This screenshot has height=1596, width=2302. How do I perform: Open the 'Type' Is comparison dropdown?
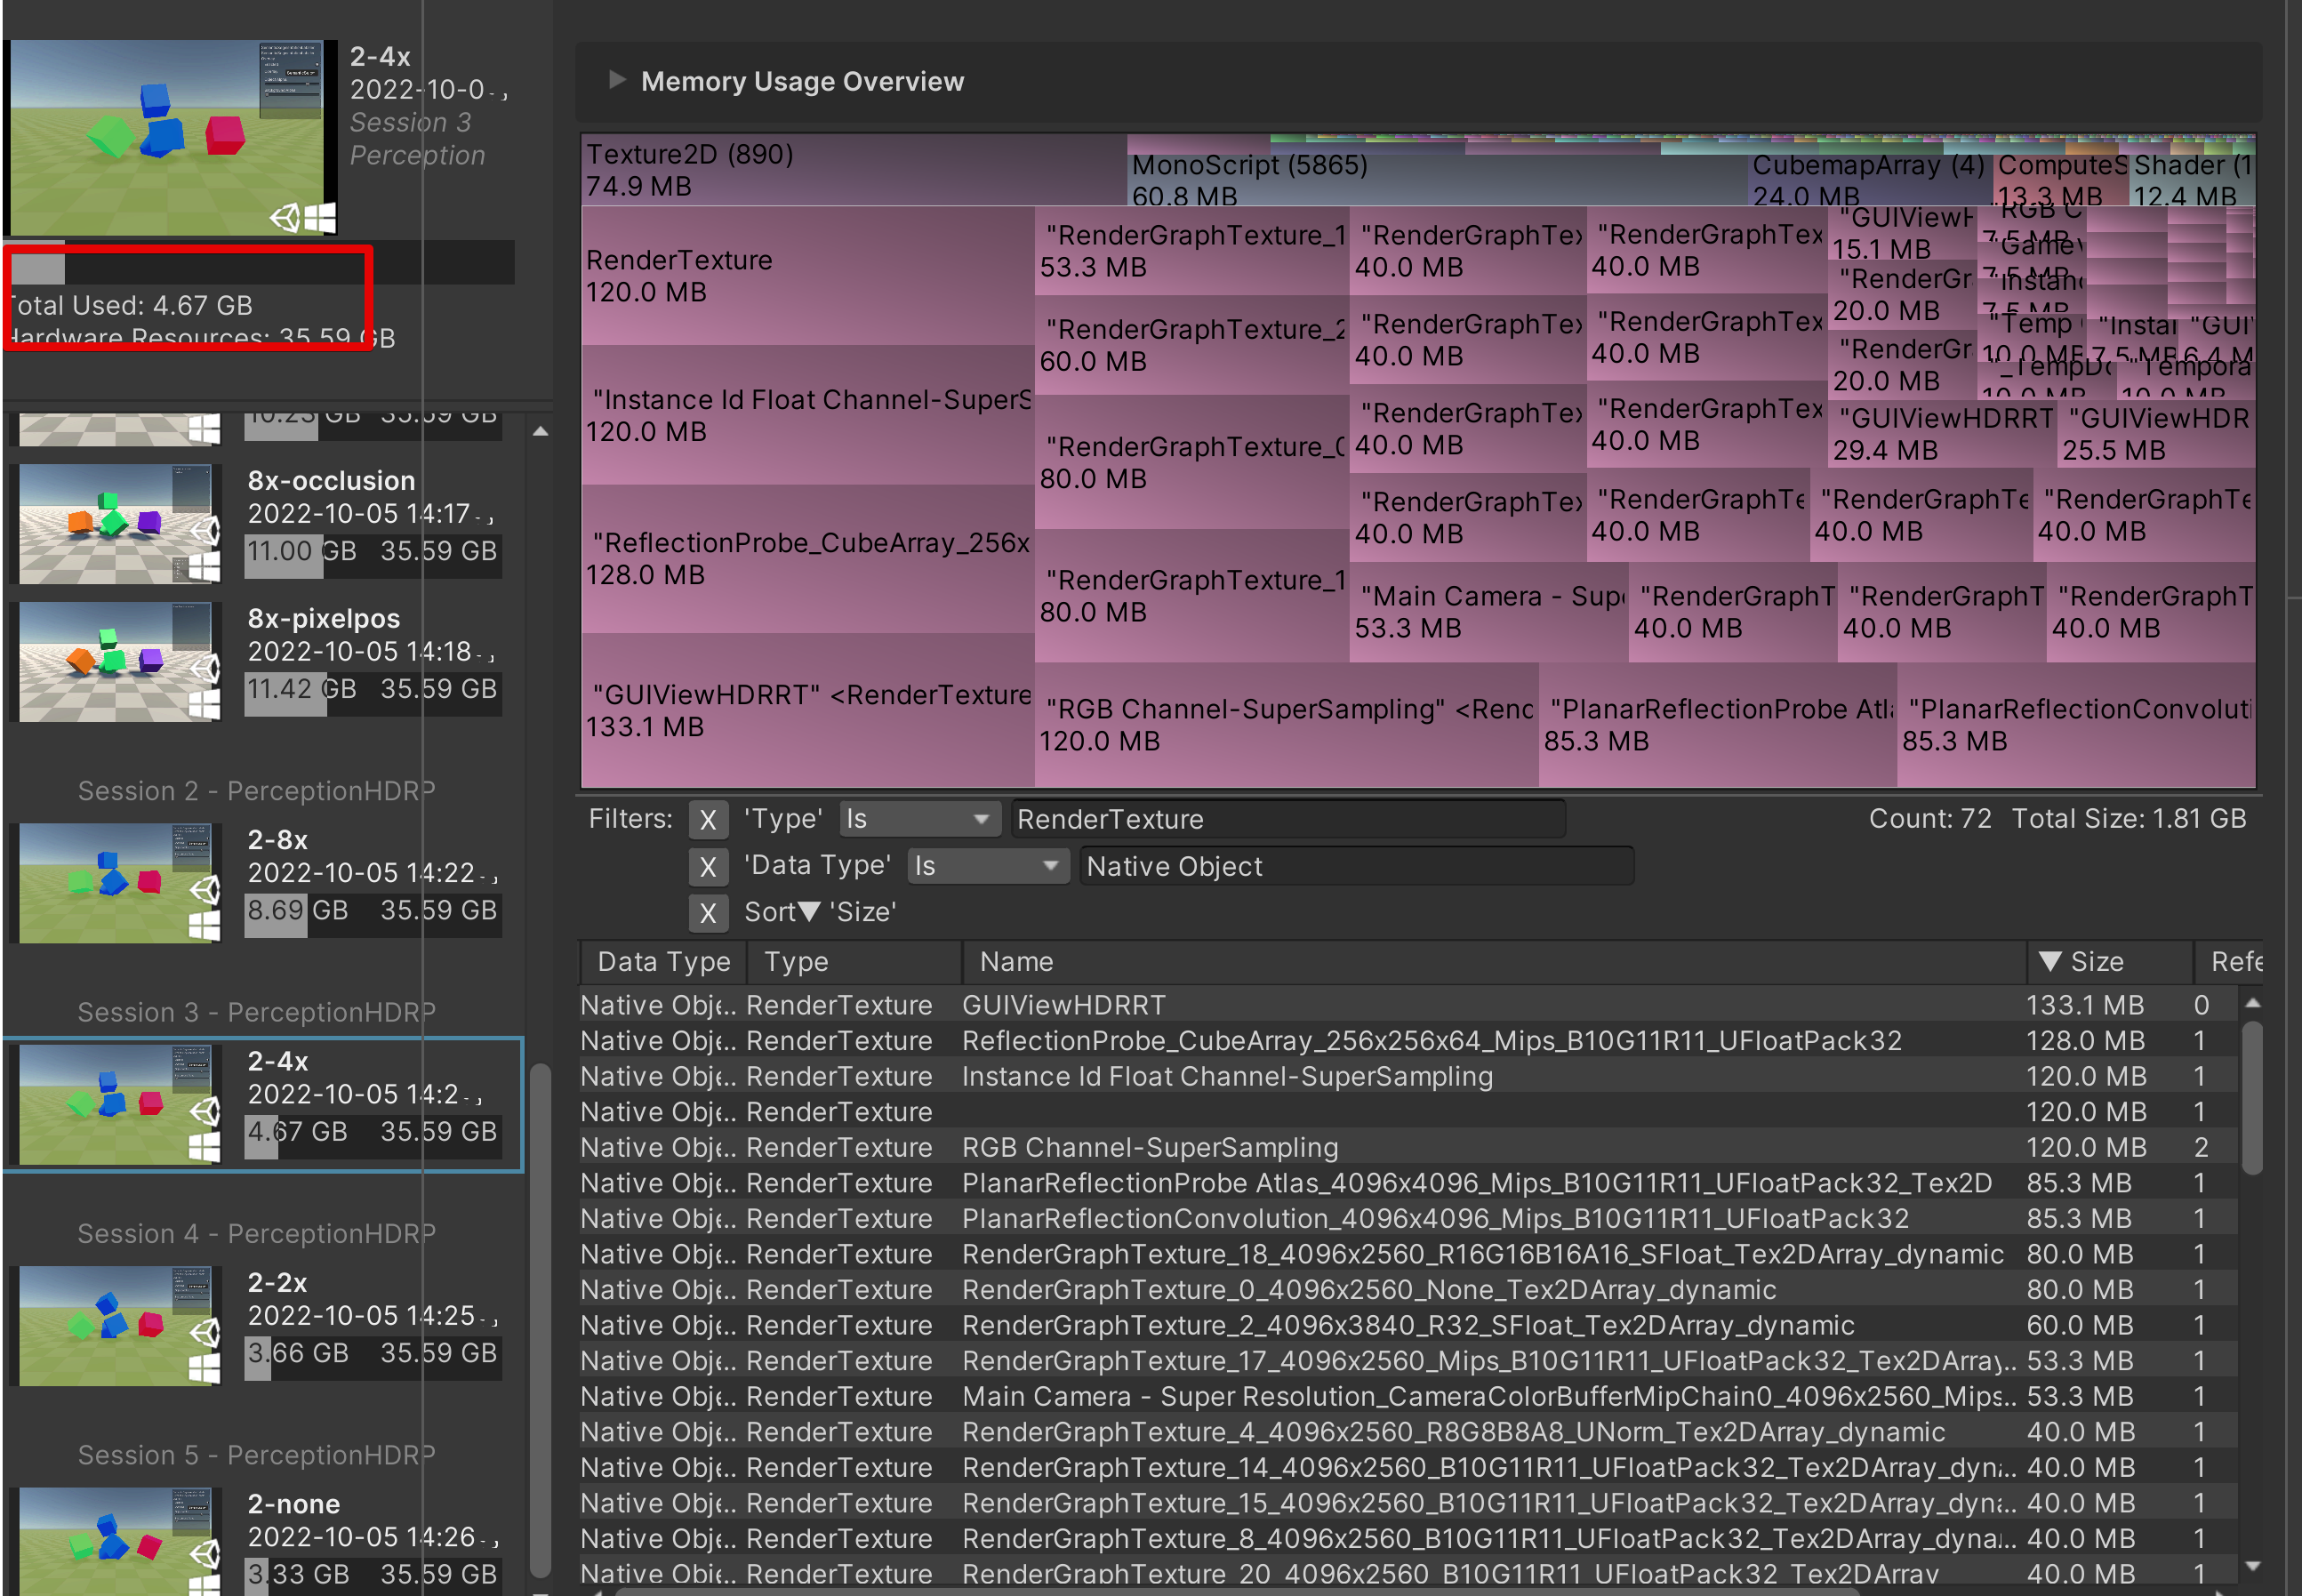(919, 820)
